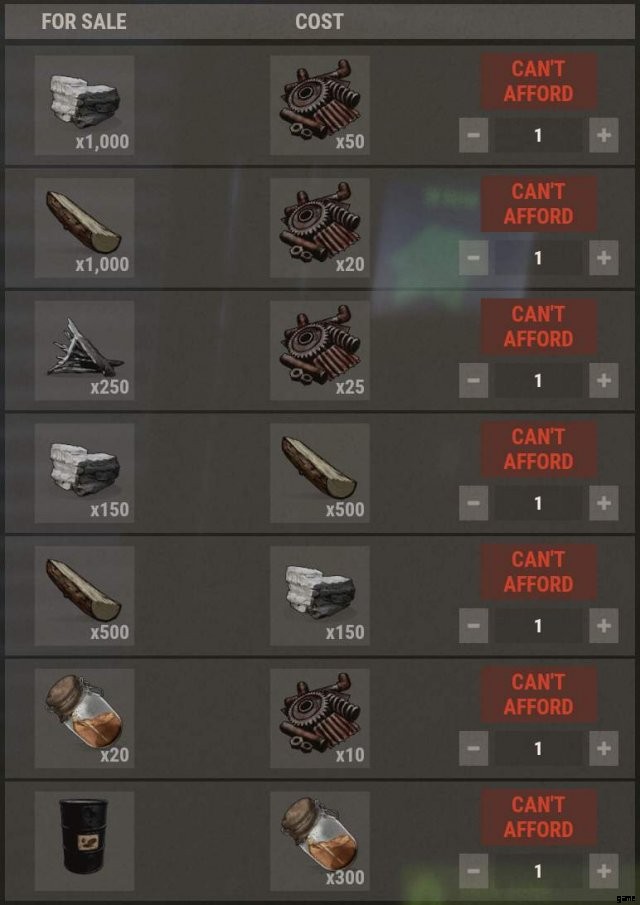This screenshot has height=905, width=640.
Task: Click the scrap x50 cost icon
Action: tap(320, 105)
